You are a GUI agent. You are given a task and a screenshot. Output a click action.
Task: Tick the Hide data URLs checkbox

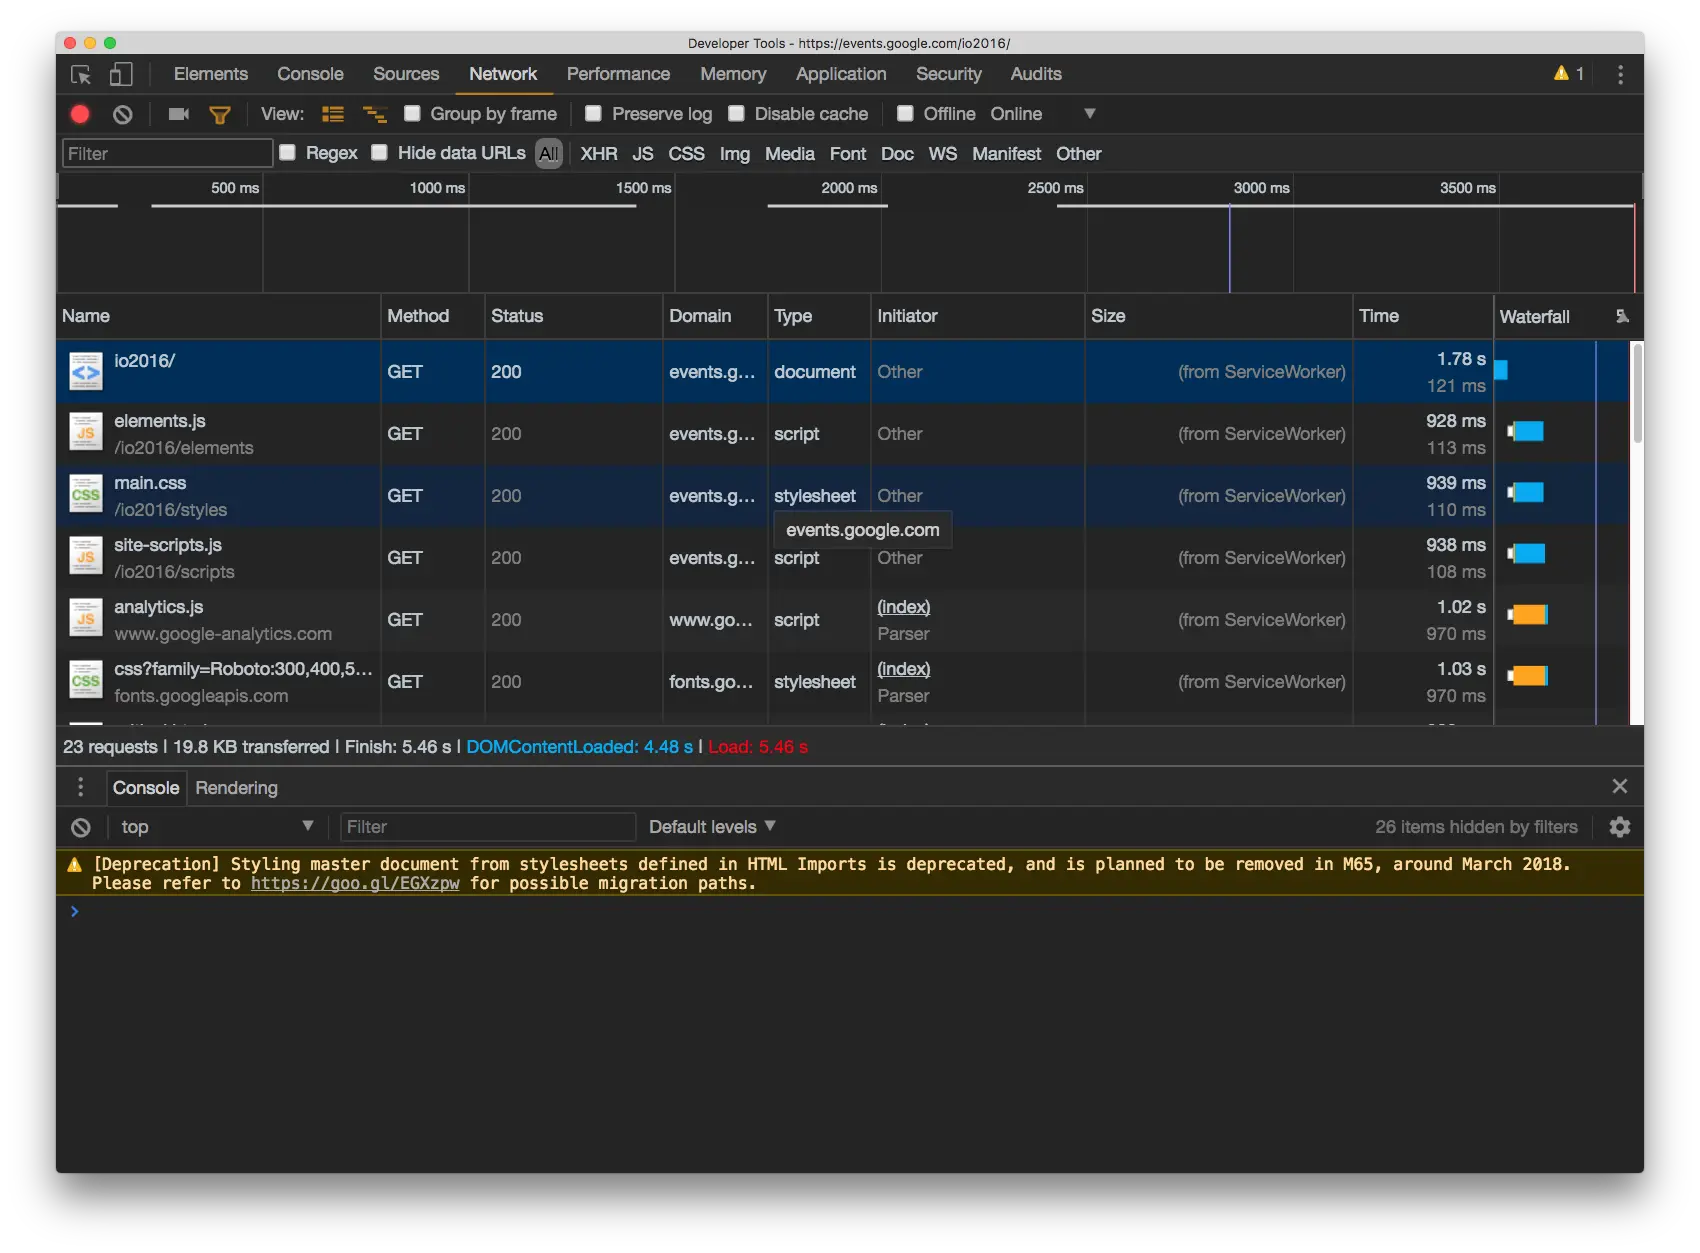(x=380, y=153)
